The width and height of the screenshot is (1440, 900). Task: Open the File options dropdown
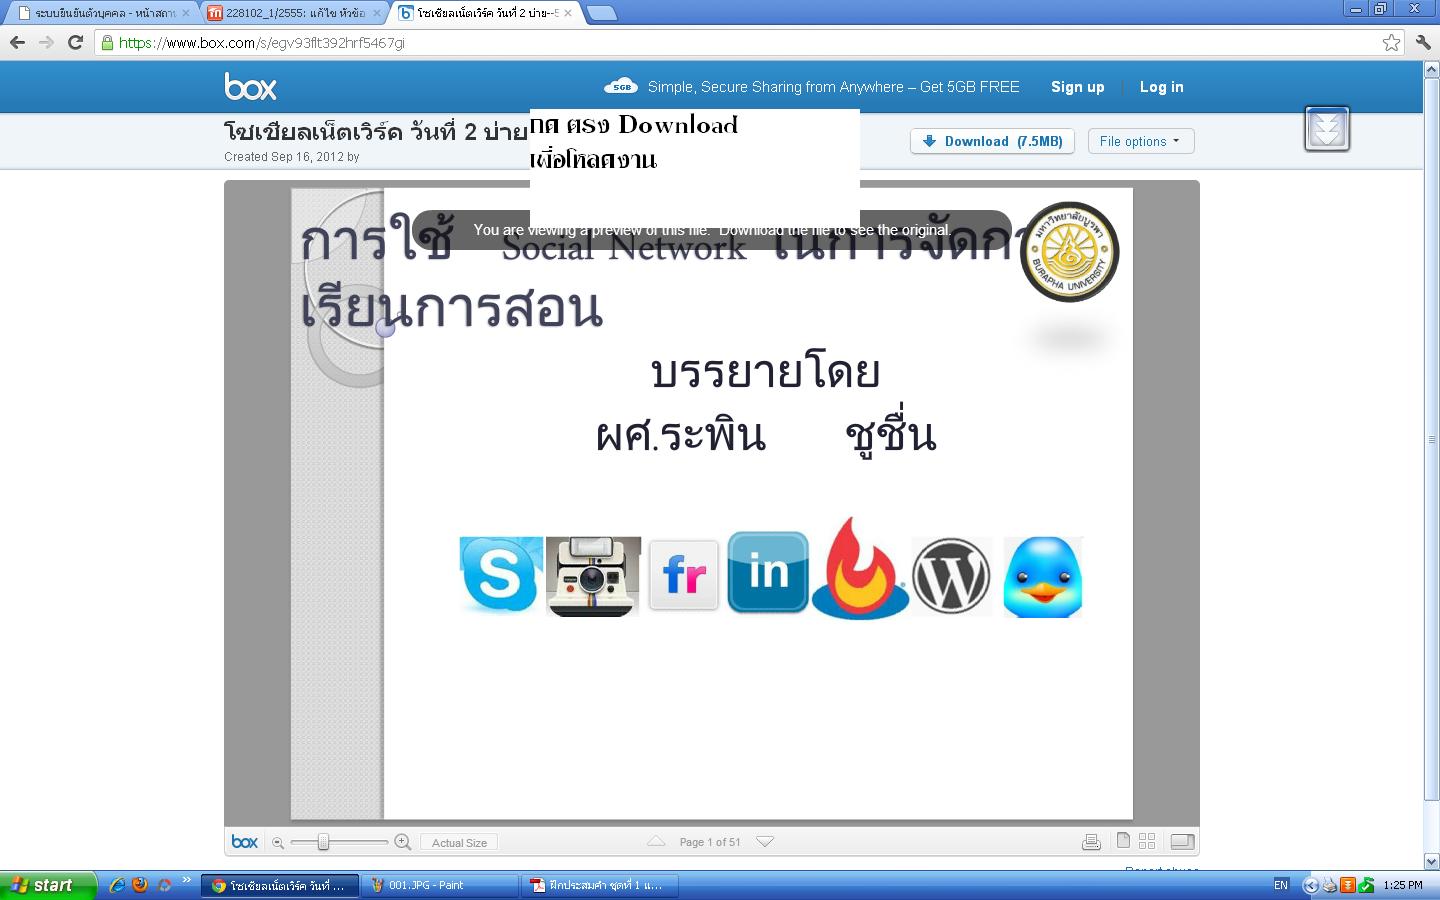coord(1141,141)
